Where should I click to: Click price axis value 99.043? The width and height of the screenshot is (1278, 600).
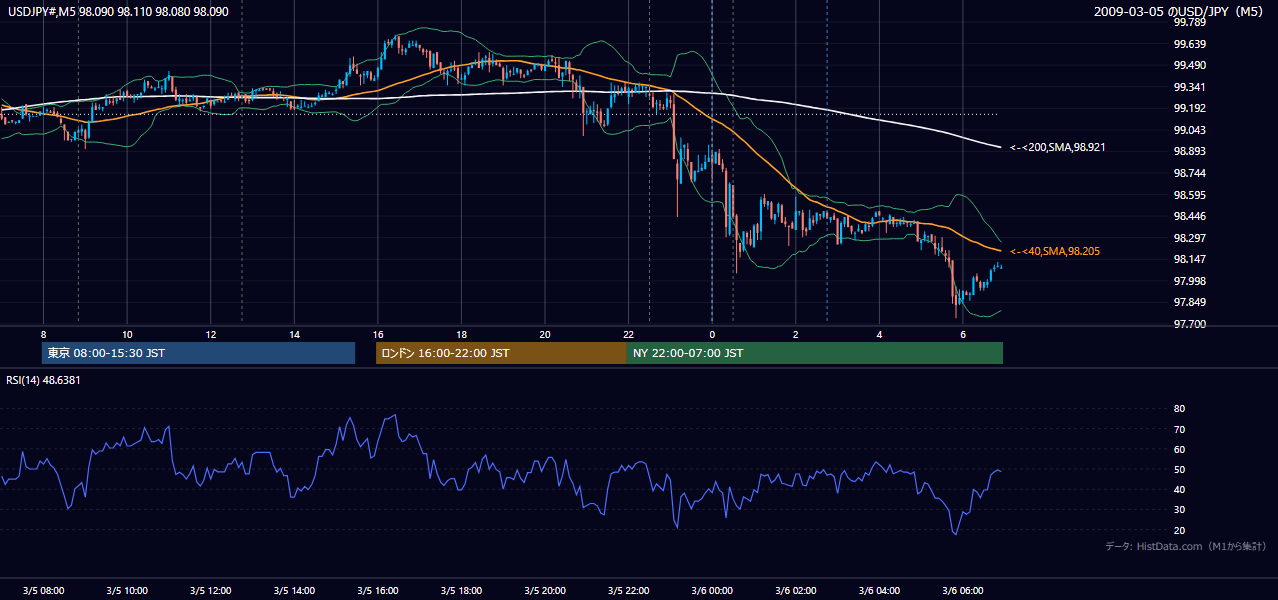1190,130
